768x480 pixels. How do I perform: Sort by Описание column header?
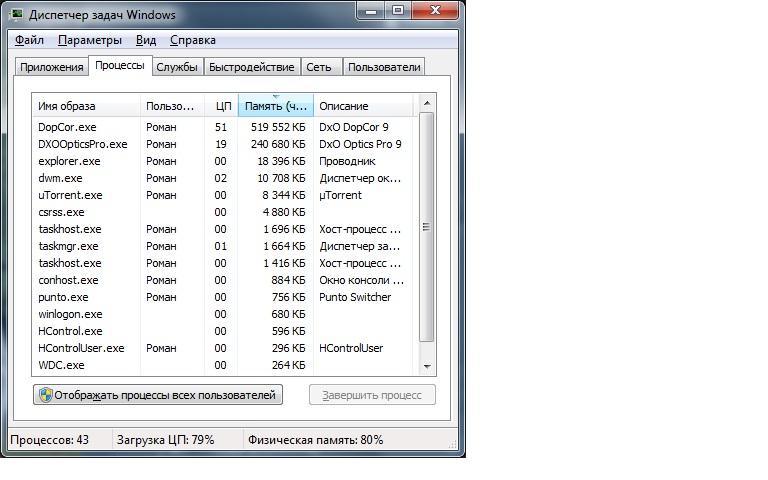click(363, 106)
